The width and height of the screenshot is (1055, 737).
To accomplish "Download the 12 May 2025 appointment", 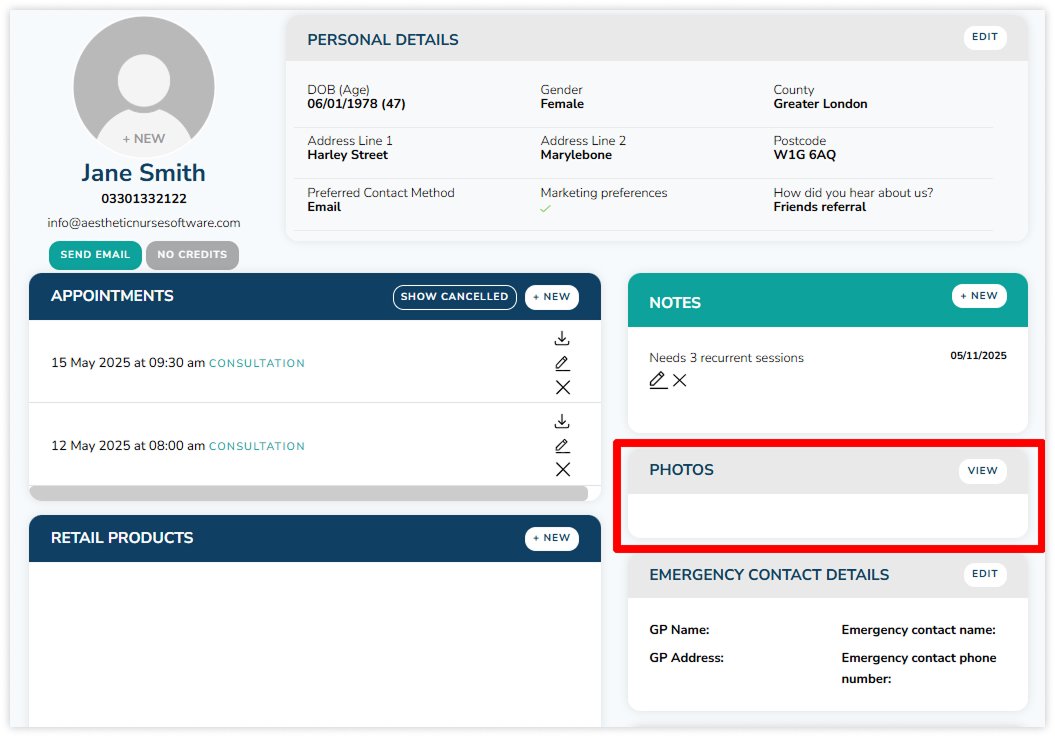I will point(562,421).
